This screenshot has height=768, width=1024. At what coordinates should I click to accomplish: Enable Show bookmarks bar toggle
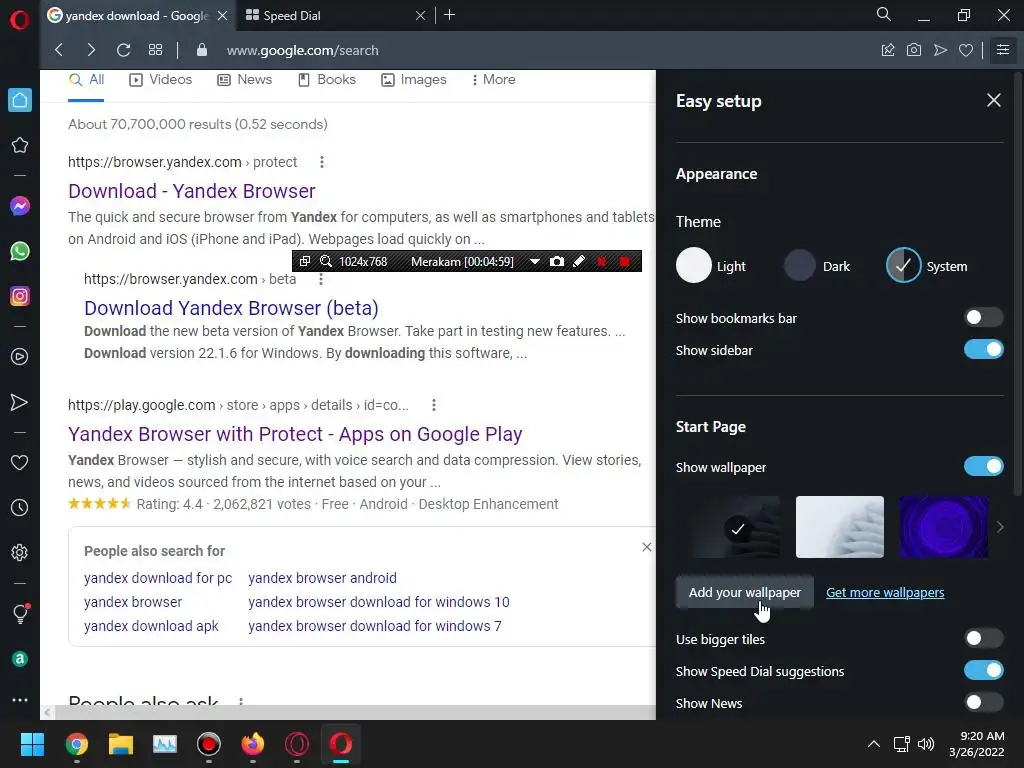984,317
